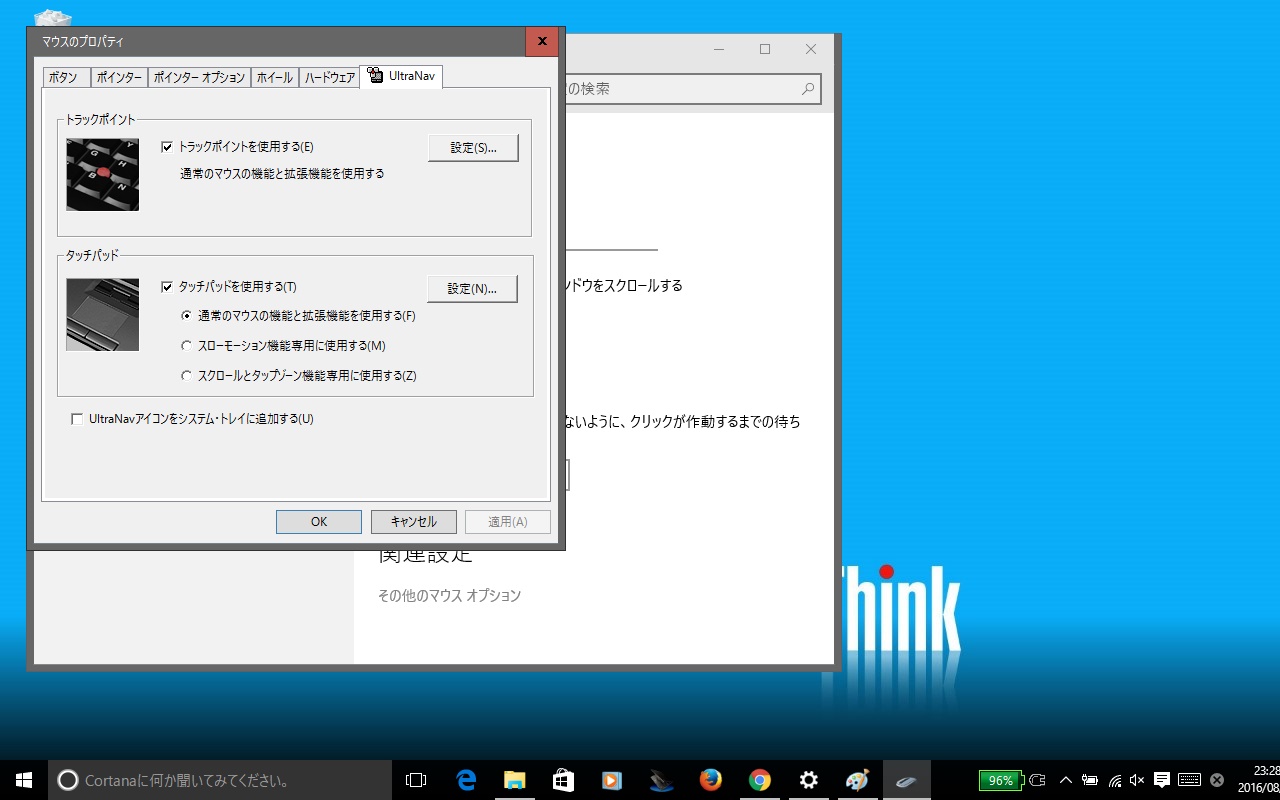The width and height of the screenshot is (1280, 800).
Task: Open Microsoft Edge from the taskbar
Action: (466, 780)
